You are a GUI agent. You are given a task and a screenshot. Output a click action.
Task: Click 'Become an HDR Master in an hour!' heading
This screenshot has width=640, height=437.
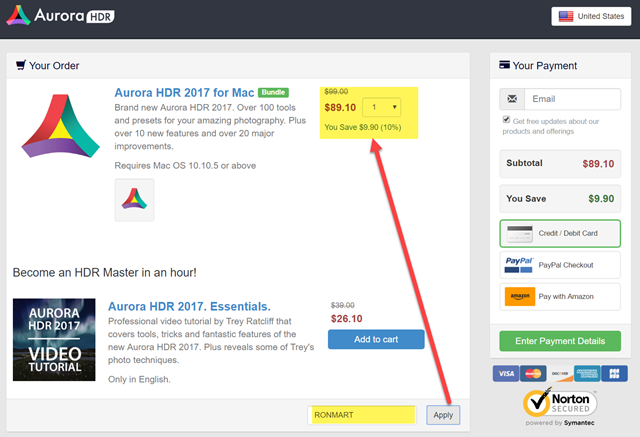(x=104, y=273)
